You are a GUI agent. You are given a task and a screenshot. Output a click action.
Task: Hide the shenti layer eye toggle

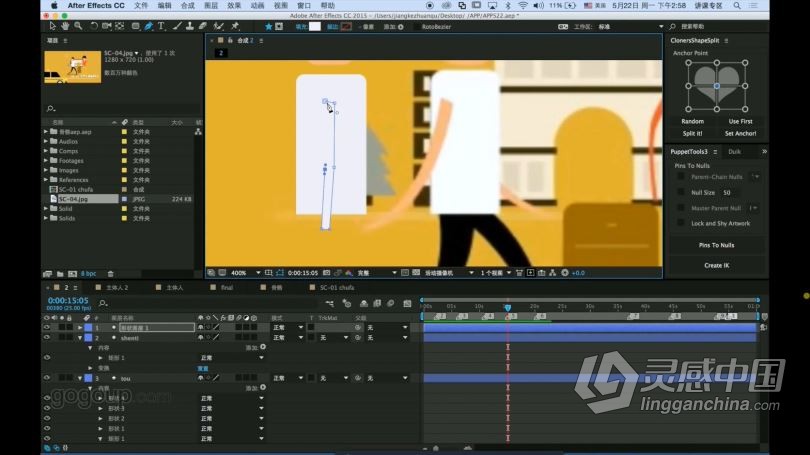coord(47,337)
